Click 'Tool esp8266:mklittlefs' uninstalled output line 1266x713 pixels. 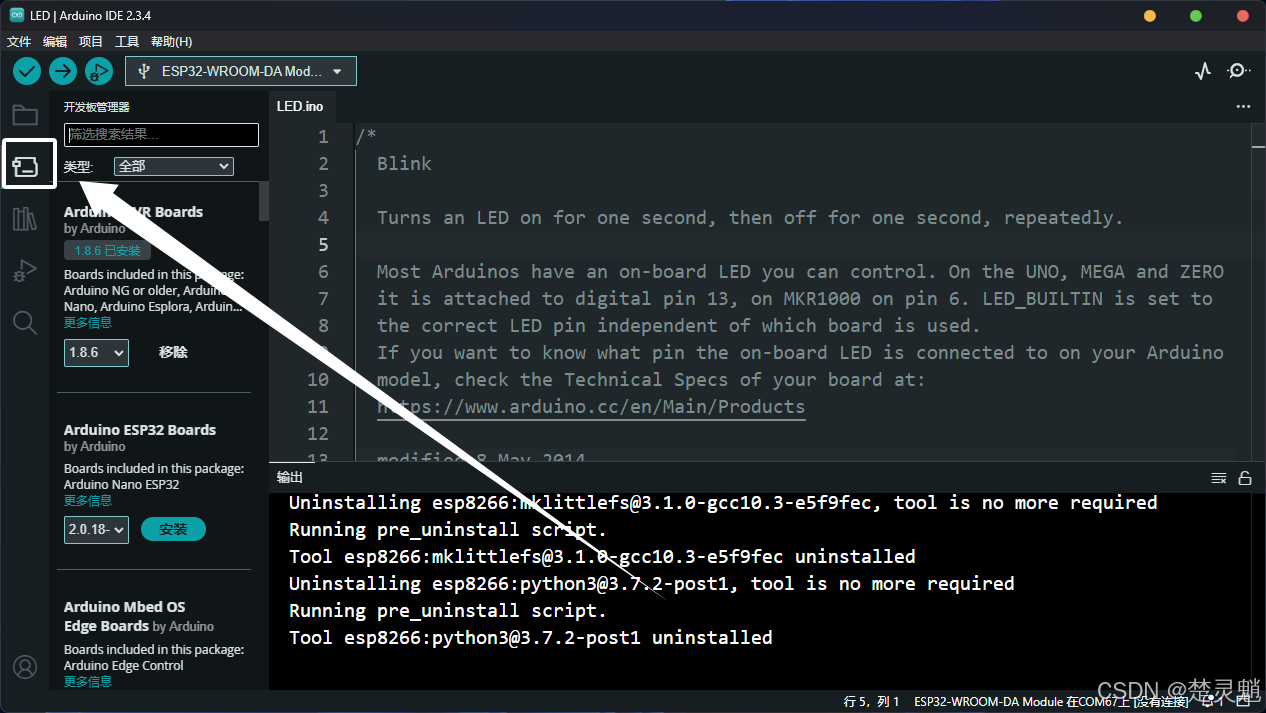coord(602,557)
